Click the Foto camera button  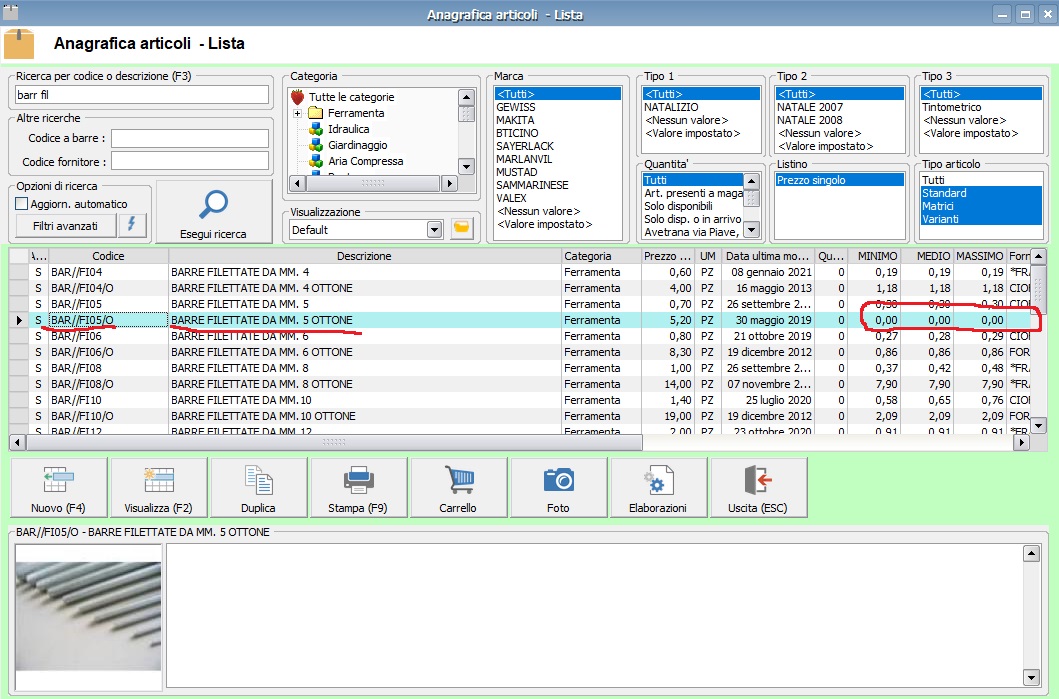(x=558, y=487)
